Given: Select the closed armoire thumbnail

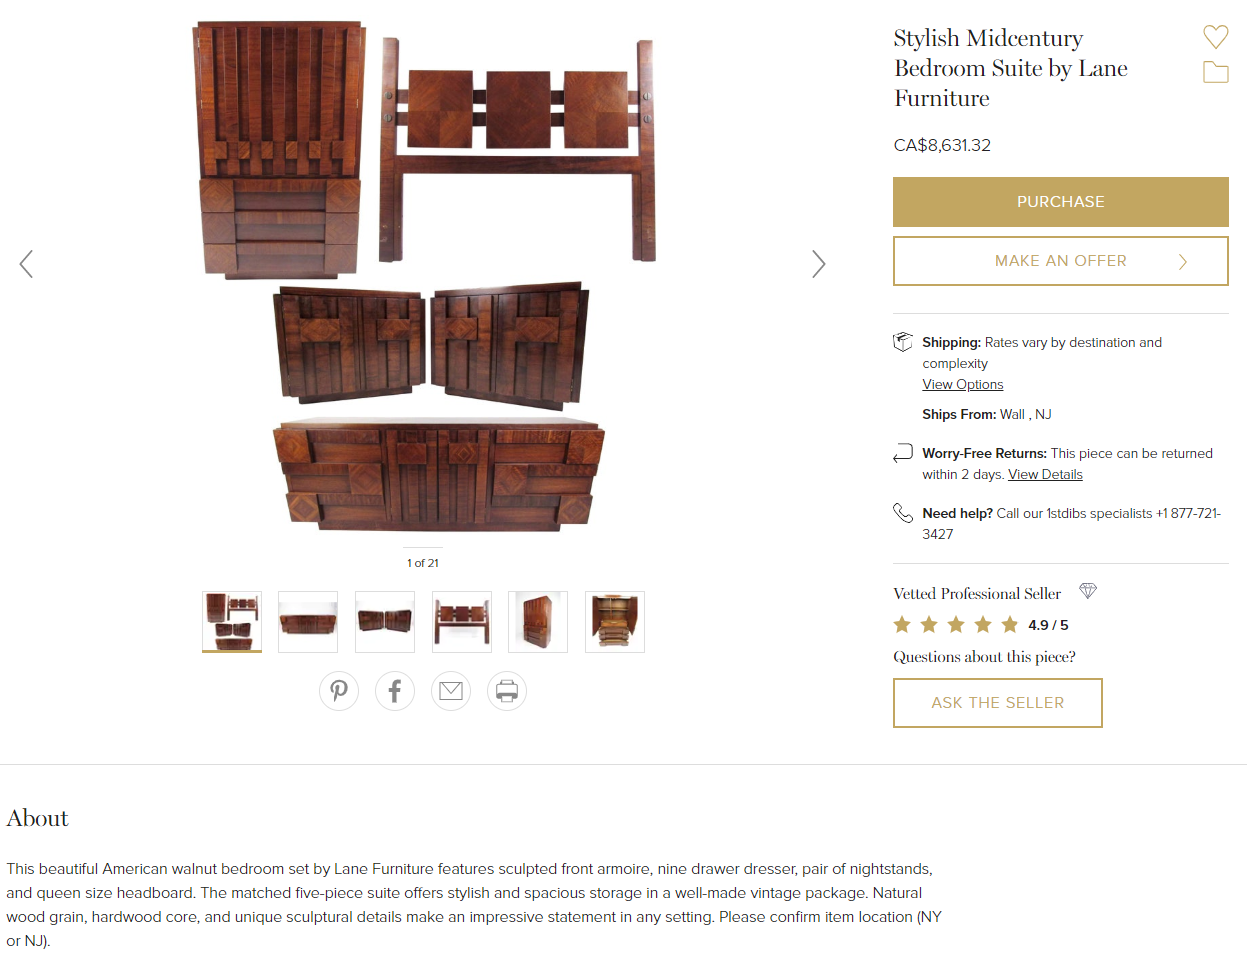Looking at the screenshot, I should click(538, 622).
